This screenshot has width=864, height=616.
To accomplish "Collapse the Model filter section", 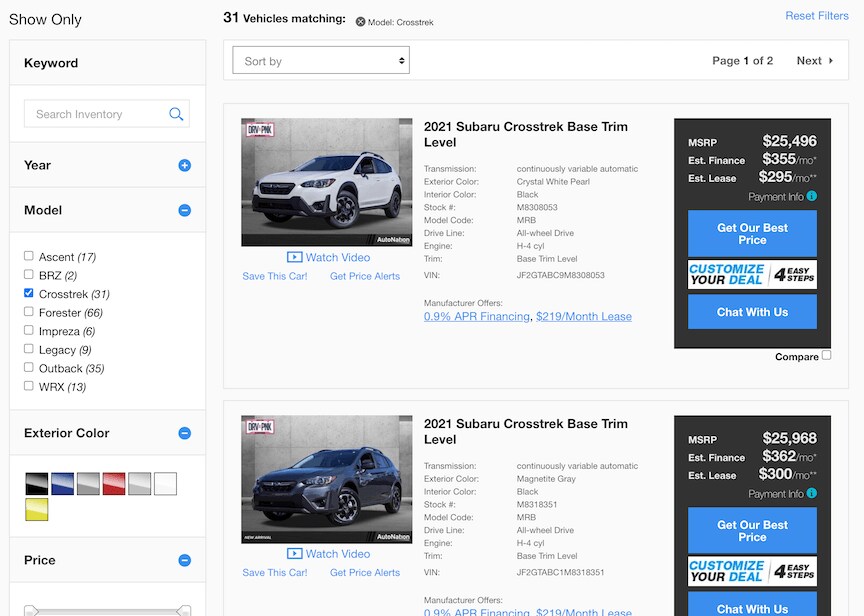I will point(185,210).
